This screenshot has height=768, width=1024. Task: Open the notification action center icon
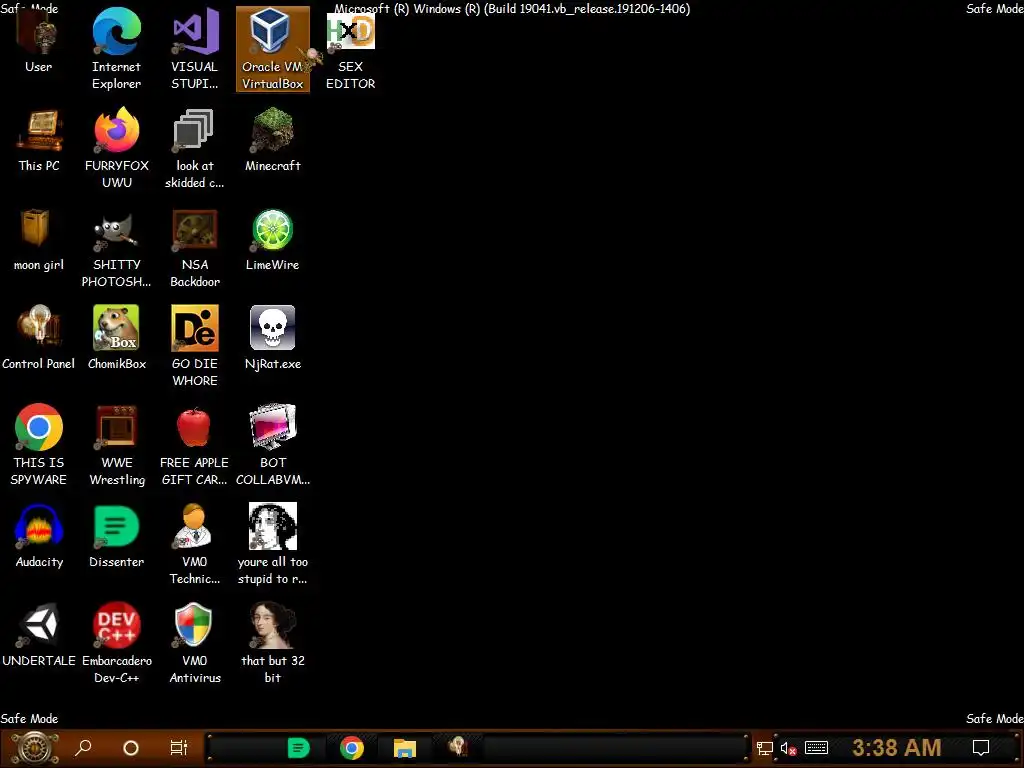pyautogui.click(x=981, y=748)
